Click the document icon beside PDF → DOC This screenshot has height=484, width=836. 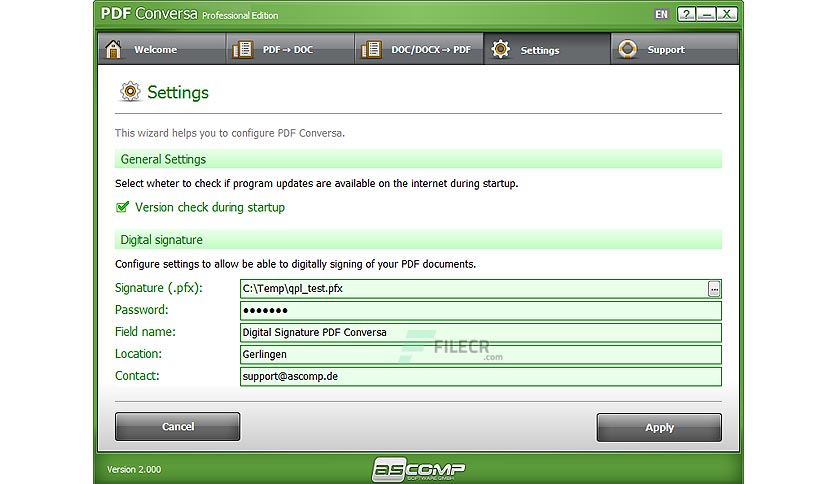click(243, 50)
